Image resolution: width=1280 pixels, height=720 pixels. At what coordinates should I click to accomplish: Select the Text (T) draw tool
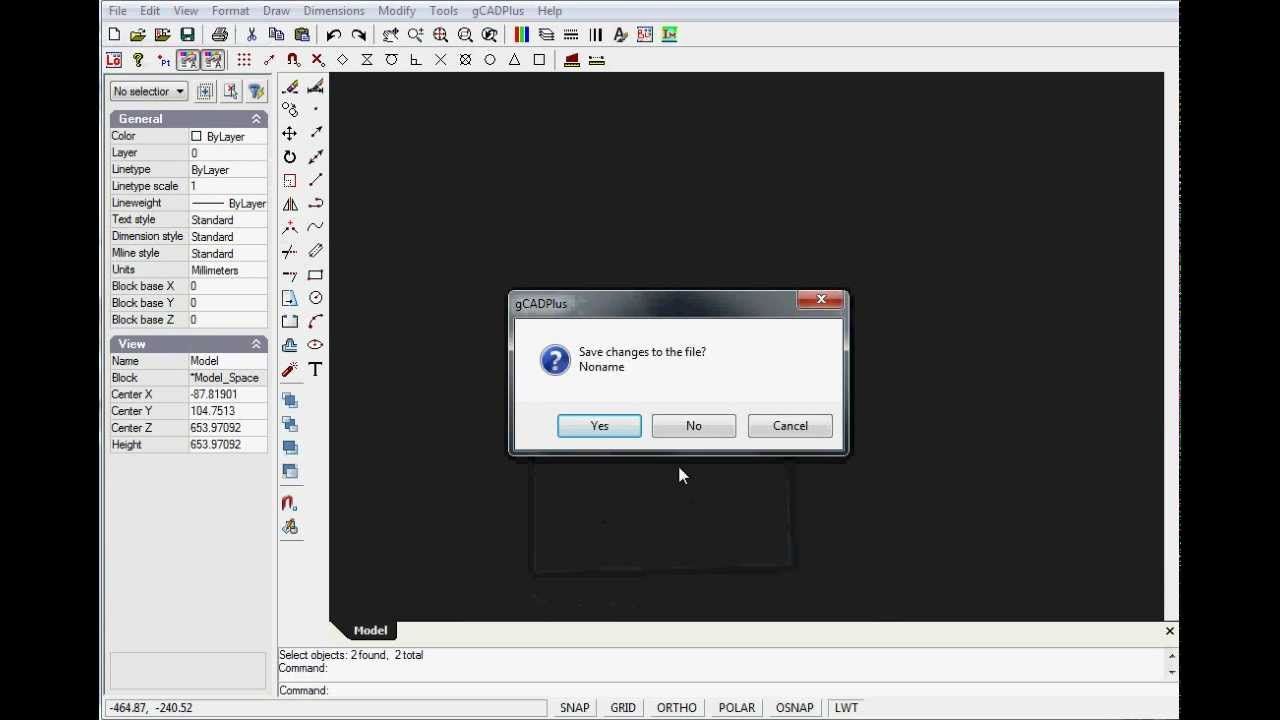tap(316, 369)
